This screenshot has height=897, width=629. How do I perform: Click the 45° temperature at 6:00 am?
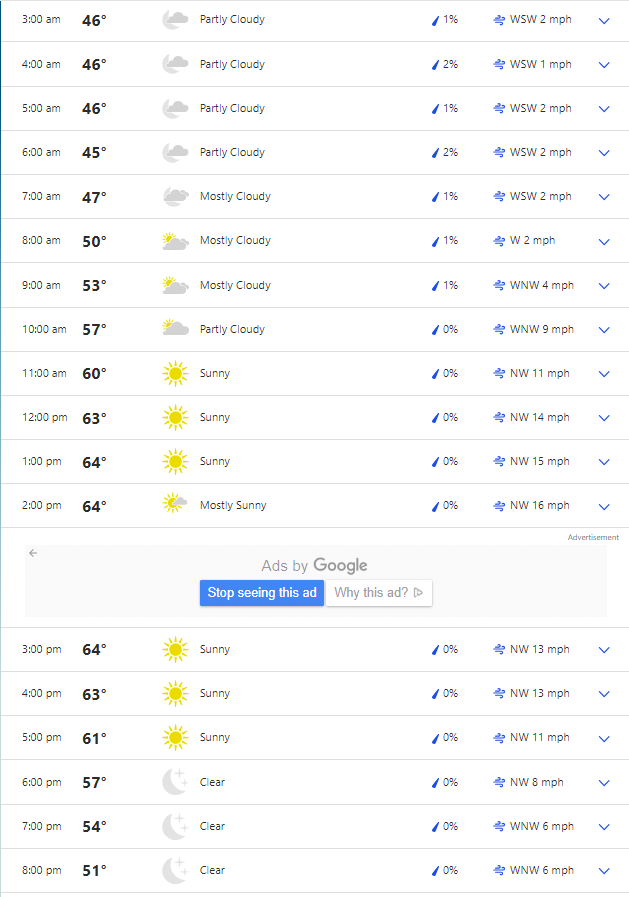pyautogui.click(x=94, y=153)
